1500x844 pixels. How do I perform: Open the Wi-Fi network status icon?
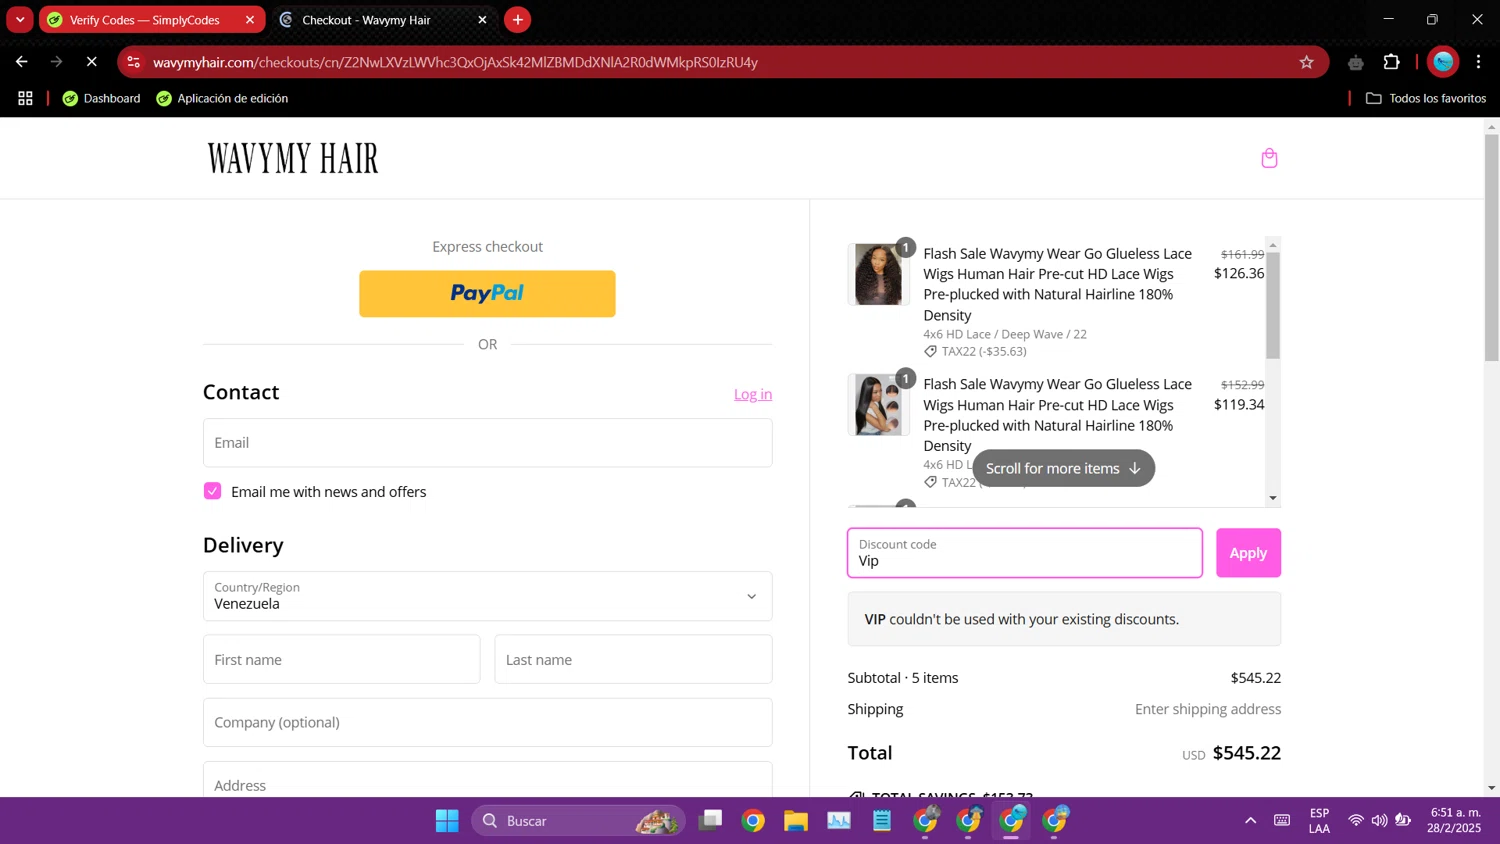[1356, 821]
